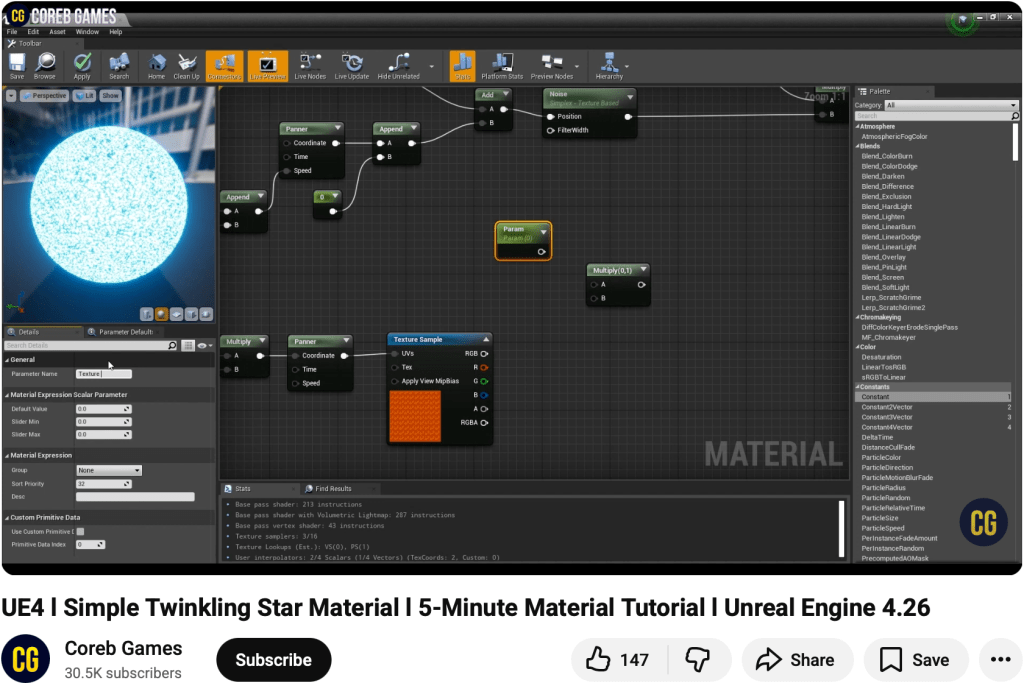1024x697 pixels.
Task: Click the Parameter Name text field
Action: [104, 374]
